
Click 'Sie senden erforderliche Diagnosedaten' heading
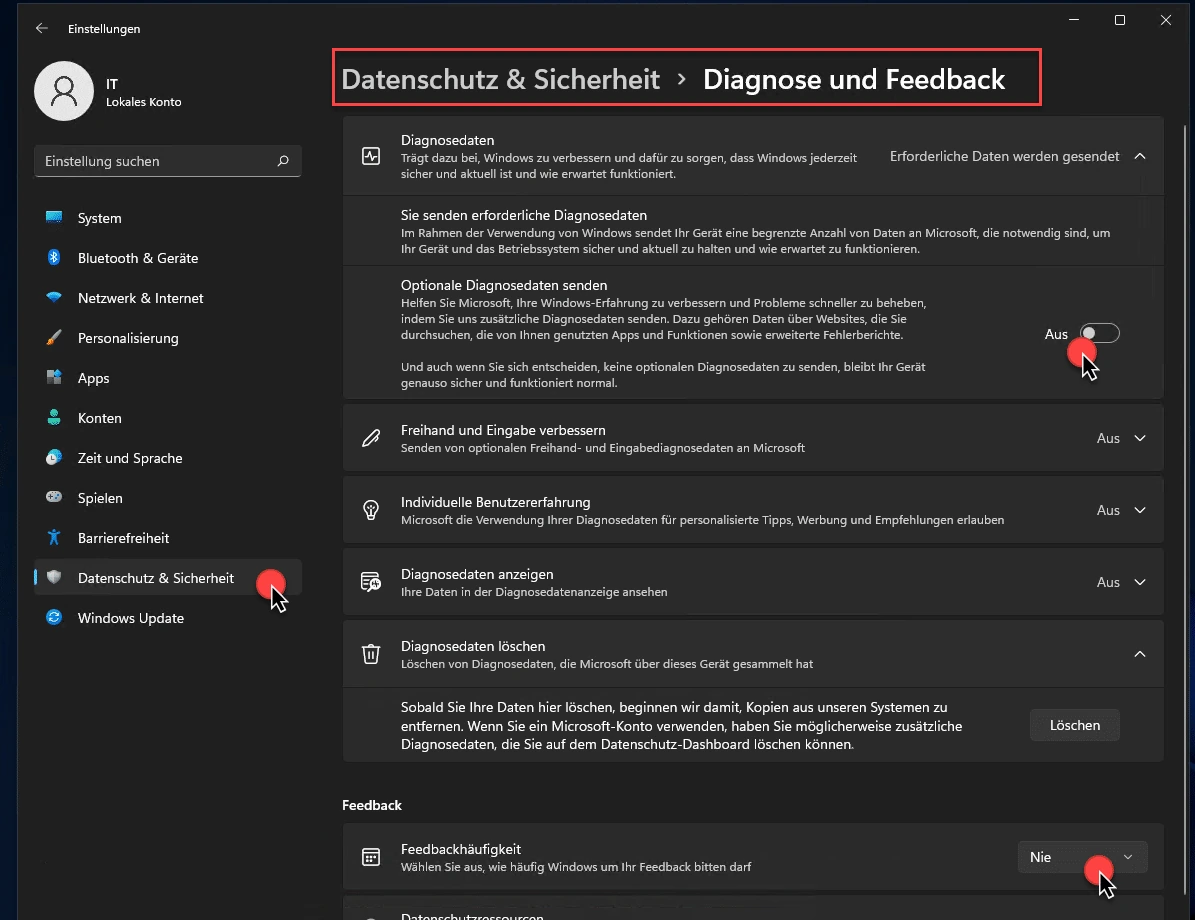524,216
